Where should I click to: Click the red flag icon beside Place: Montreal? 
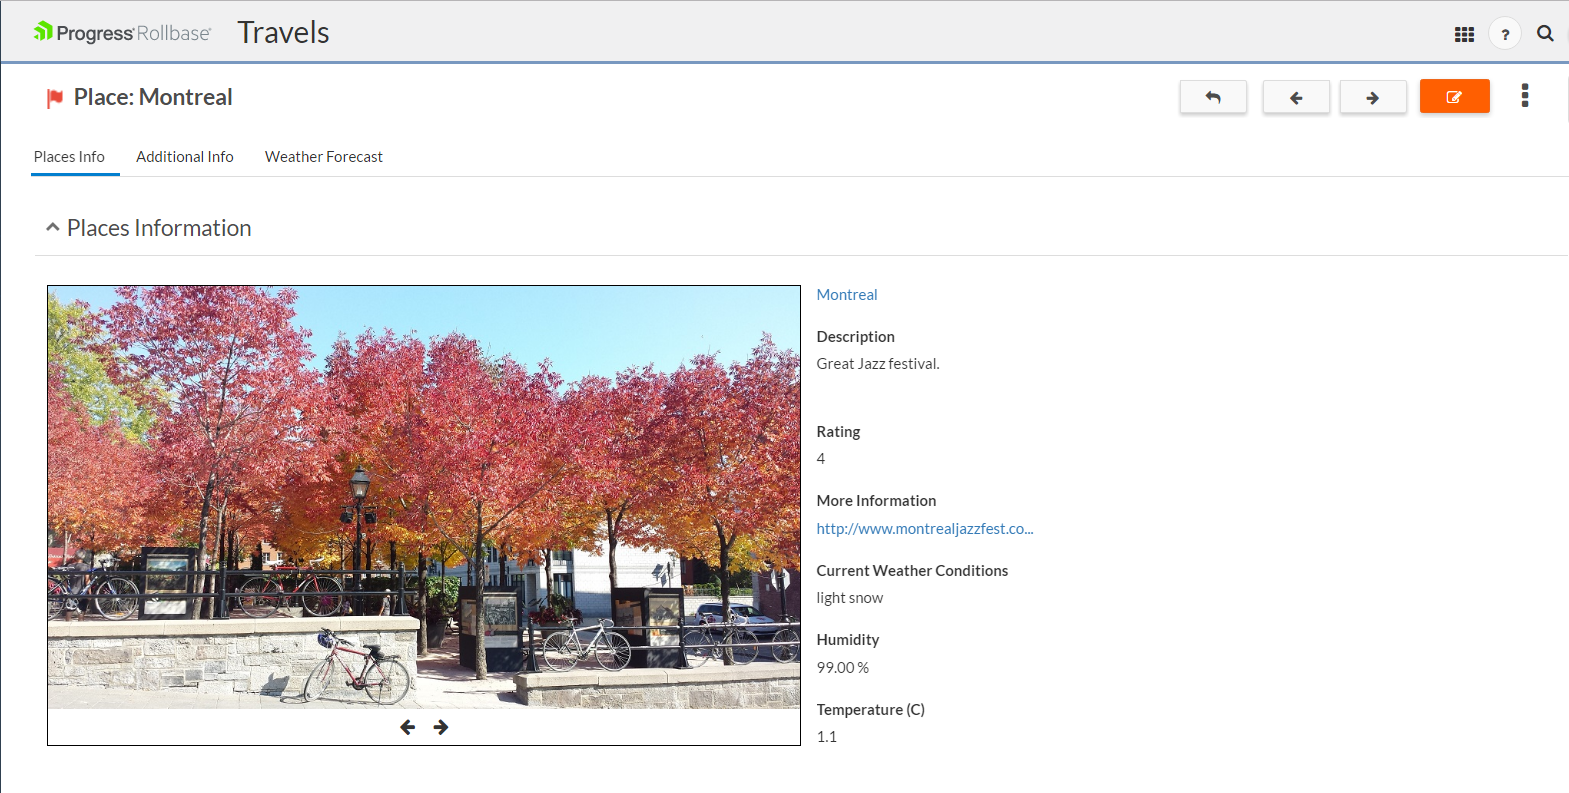point(55,98)
